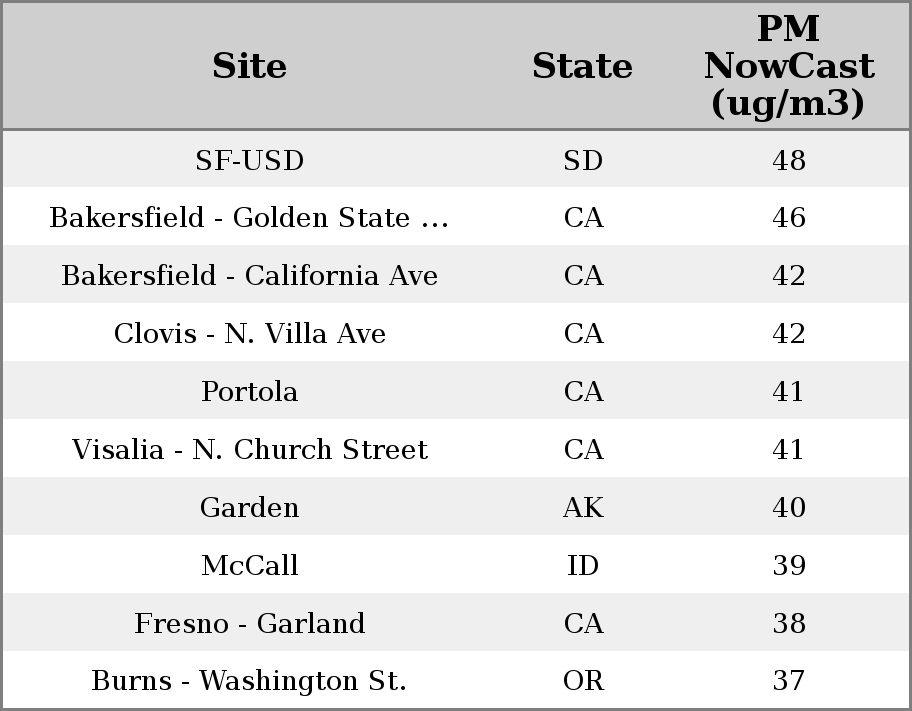
Task: Select the McCall site row
Action: tap(249, 565)
